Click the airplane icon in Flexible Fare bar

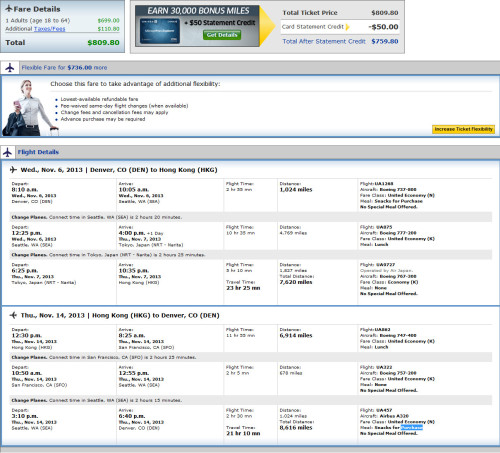point(10,68)
